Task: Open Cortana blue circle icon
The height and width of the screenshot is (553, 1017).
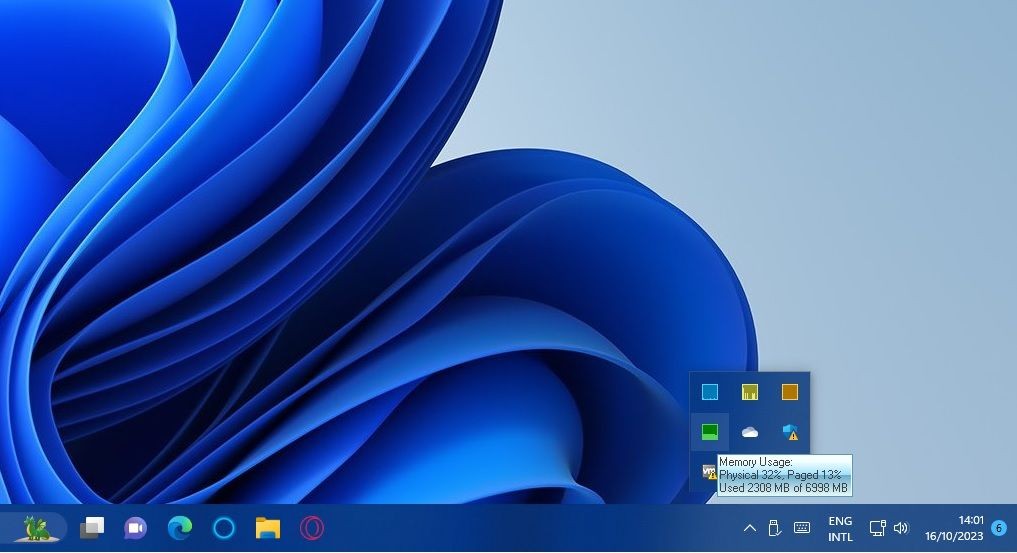Action: tap(224, 528)
